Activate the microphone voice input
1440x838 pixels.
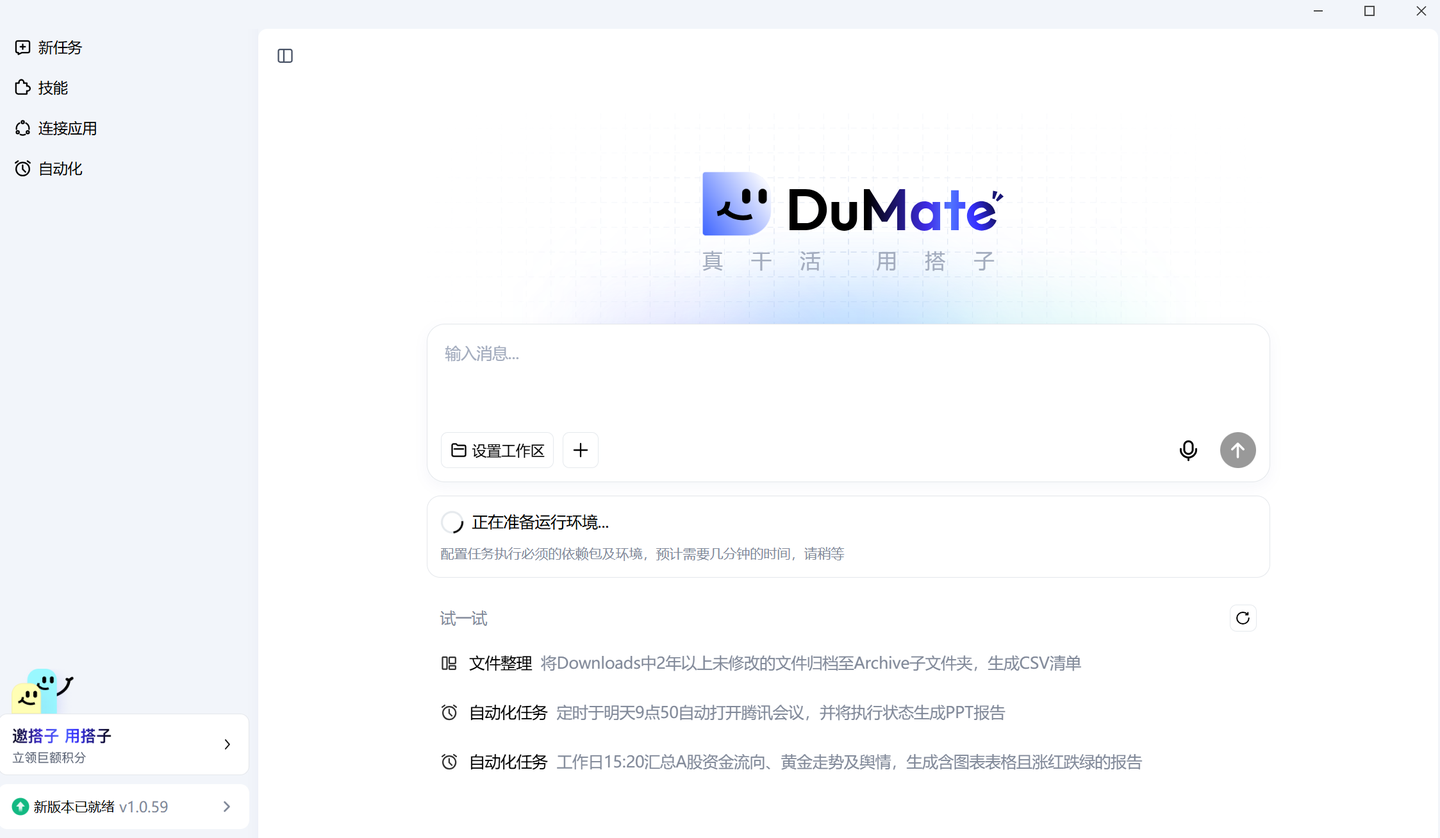coord(1188,450)
